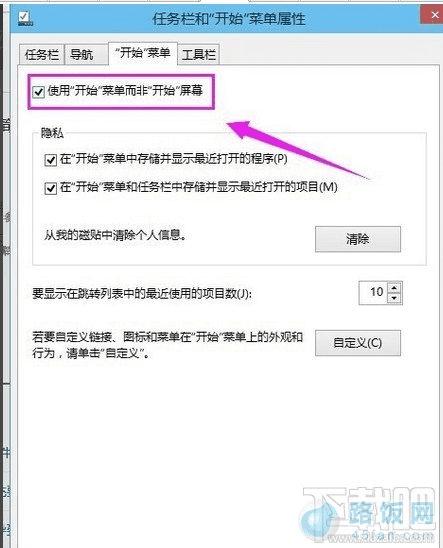The image size is (443, 548).
Task: Click the 自定义 description text paragraph
Action: (x=167, y=345)
